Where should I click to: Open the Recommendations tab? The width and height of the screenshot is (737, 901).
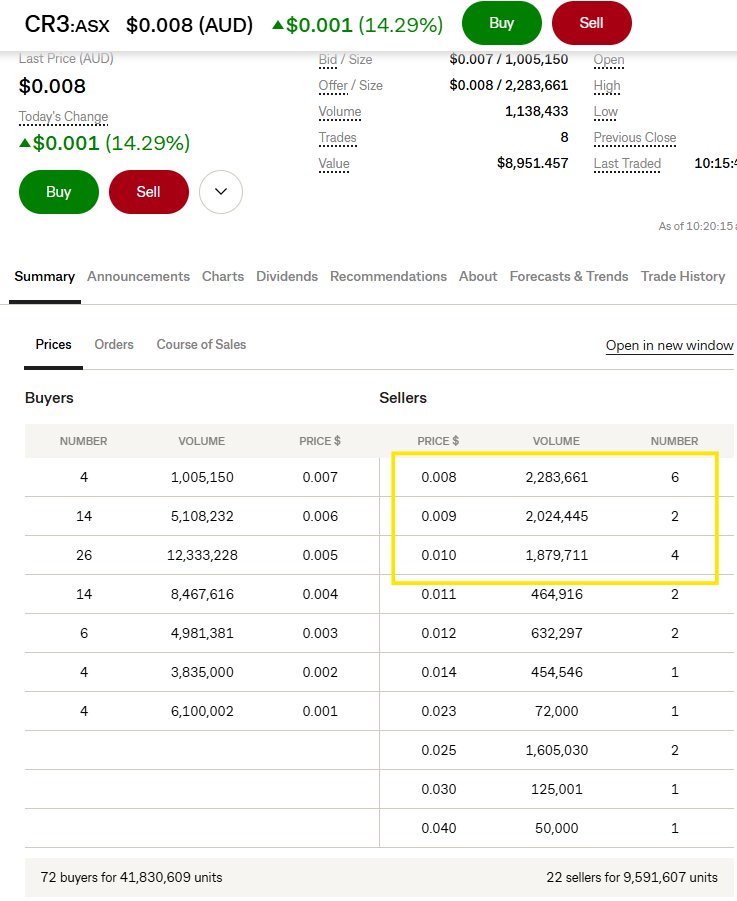coord(388,276)
